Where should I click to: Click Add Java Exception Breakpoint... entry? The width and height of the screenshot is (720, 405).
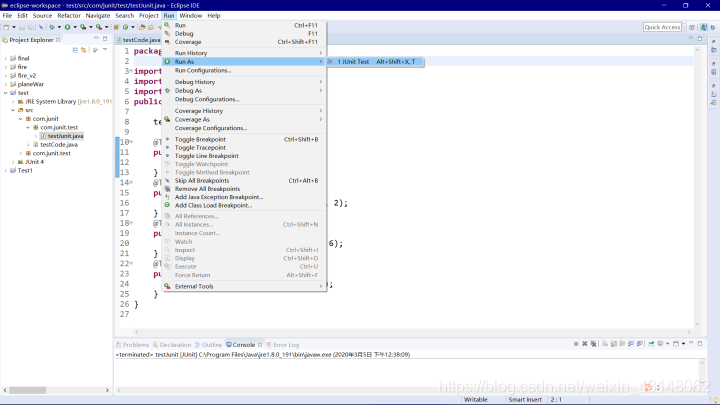click(x=244, y=197)
